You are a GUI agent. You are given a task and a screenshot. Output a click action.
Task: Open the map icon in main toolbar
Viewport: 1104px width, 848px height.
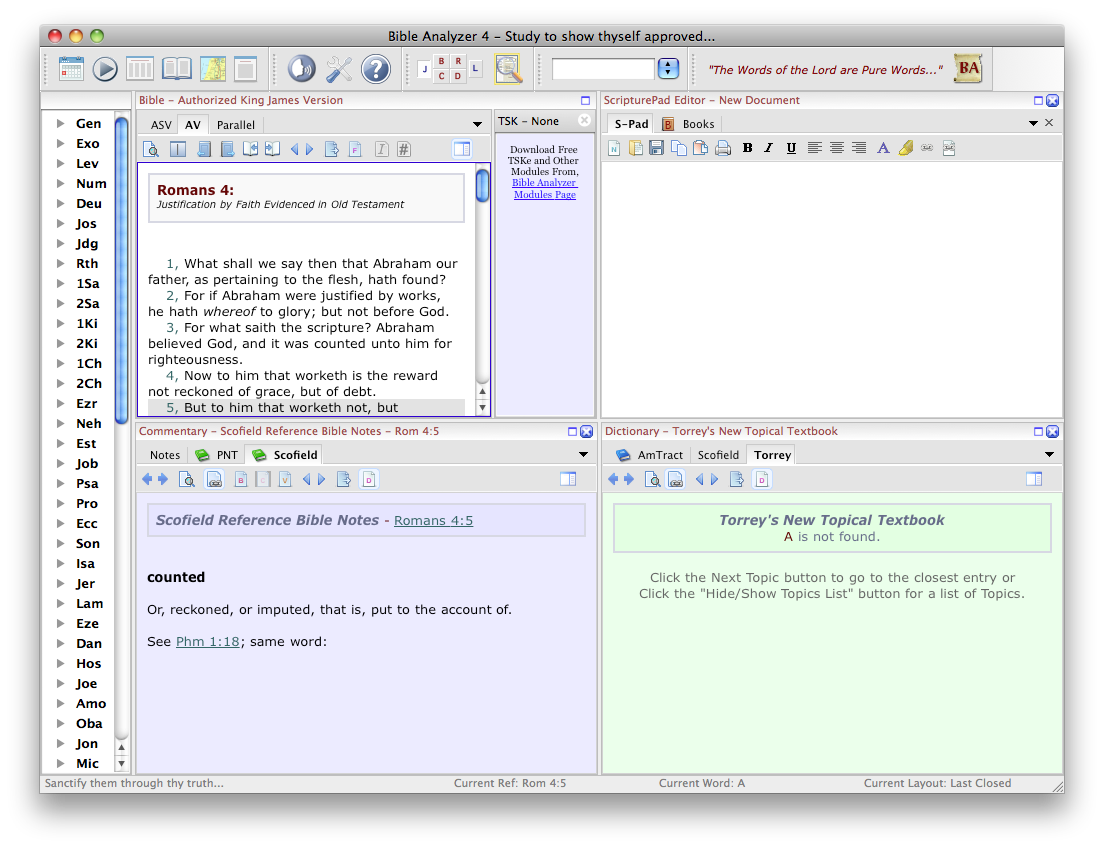point(213,69)
